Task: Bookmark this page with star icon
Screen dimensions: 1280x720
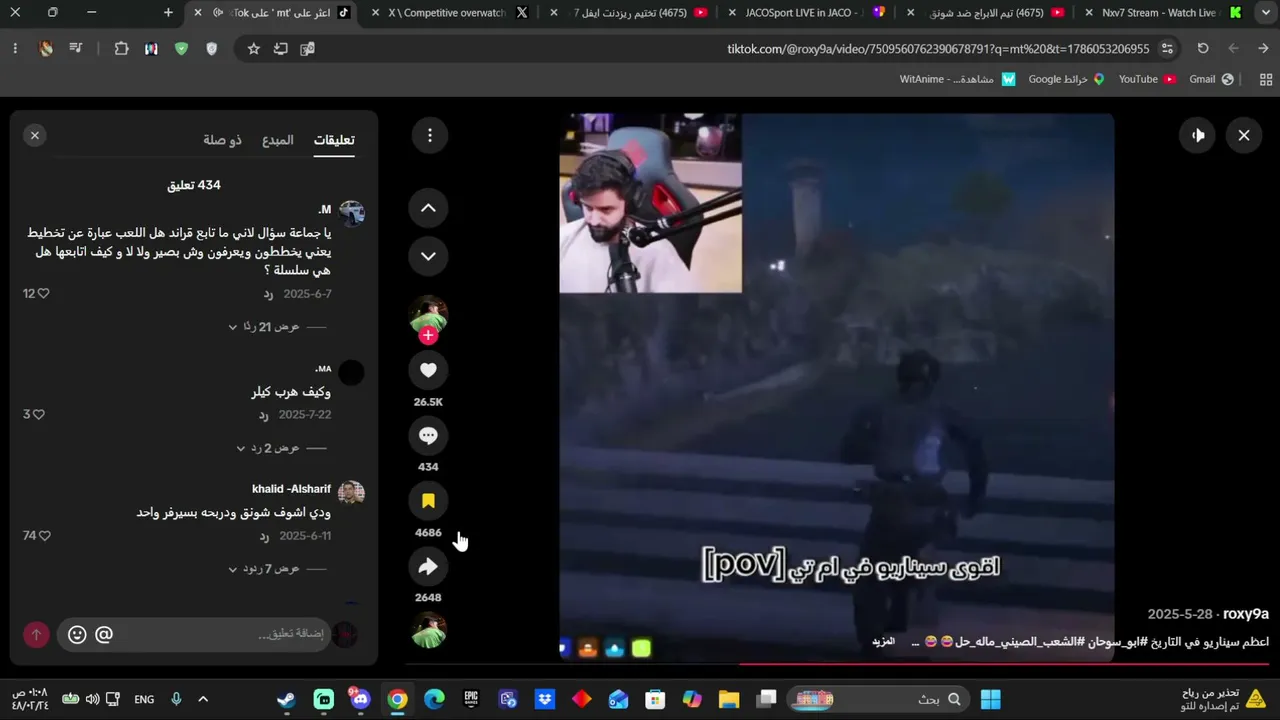Action: (253, 49)
